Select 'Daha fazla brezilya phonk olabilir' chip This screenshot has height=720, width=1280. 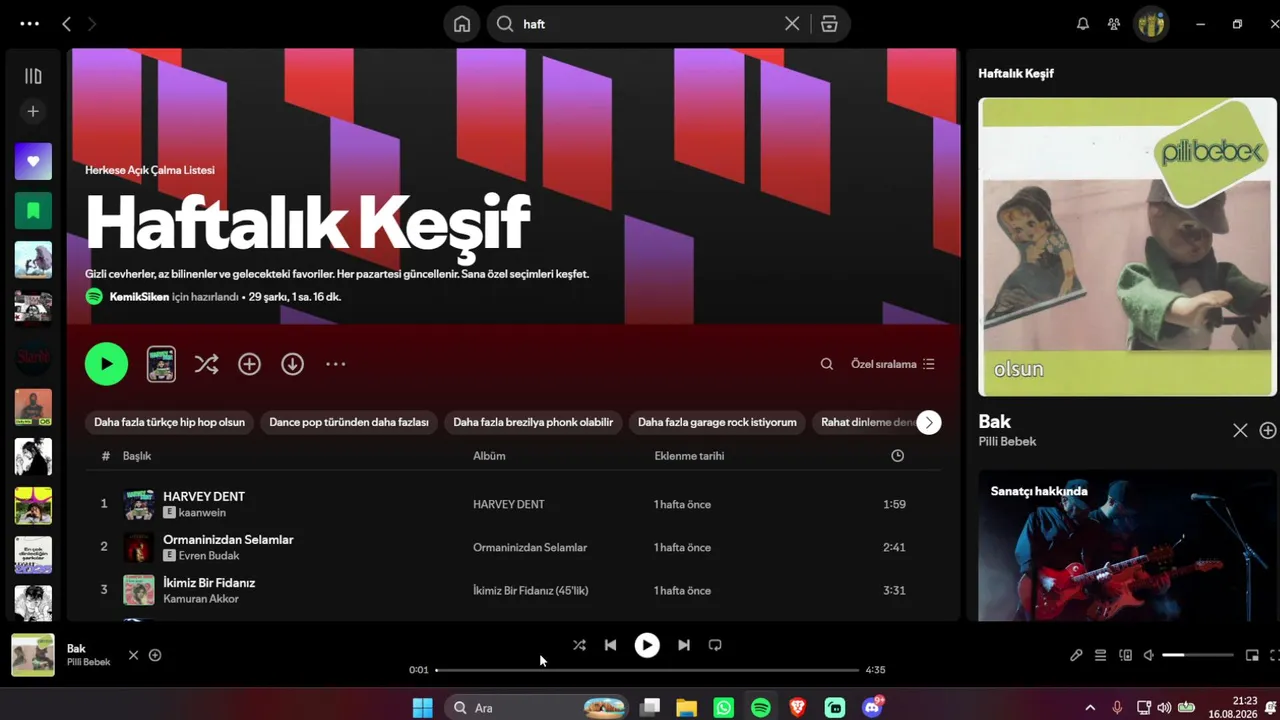533,422
